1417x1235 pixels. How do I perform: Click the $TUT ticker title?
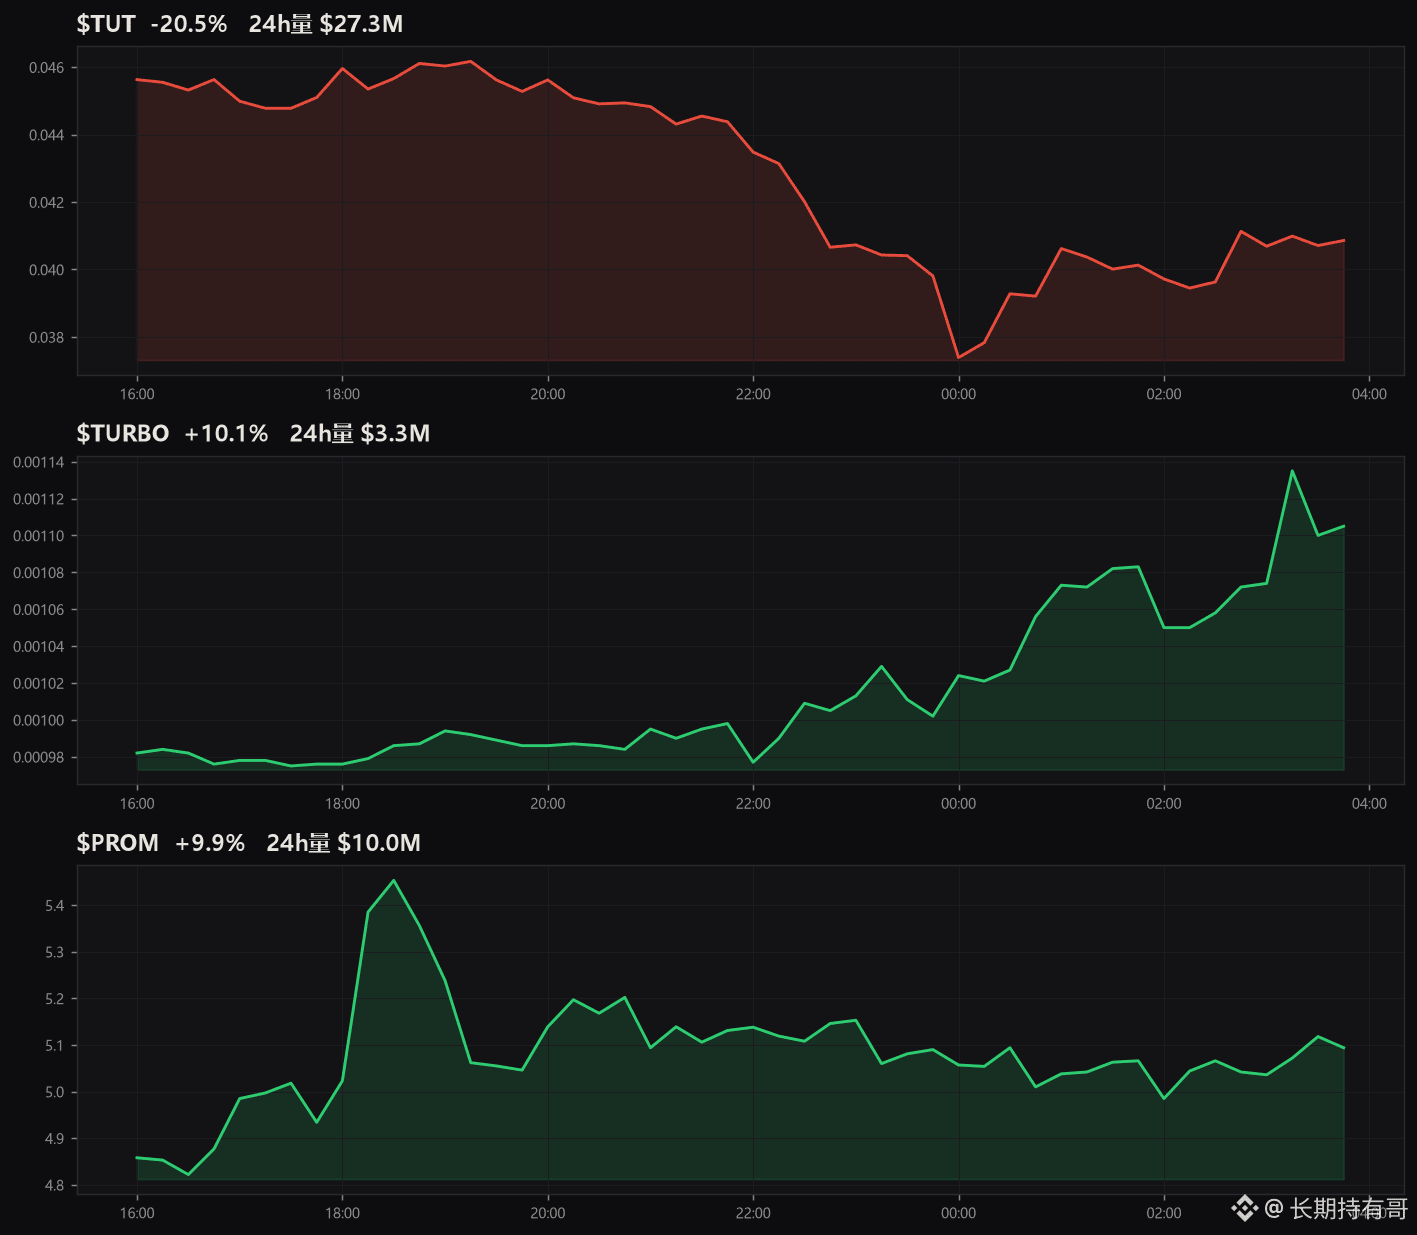click(106, 24)
